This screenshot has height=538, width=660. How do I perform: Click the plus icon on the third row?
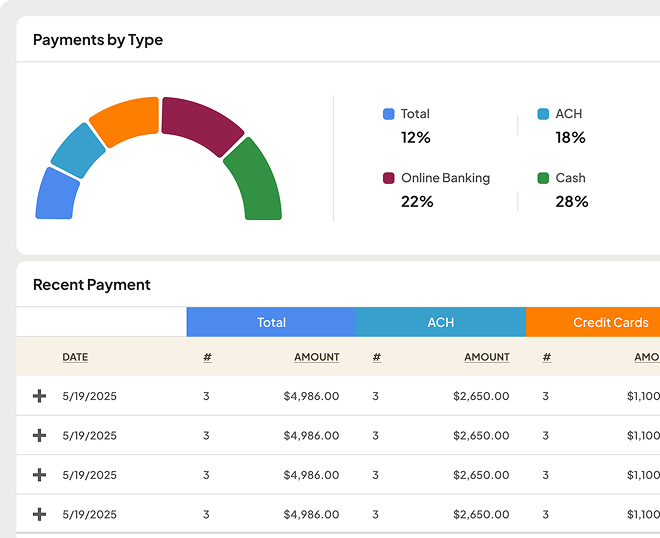point(40,475)
